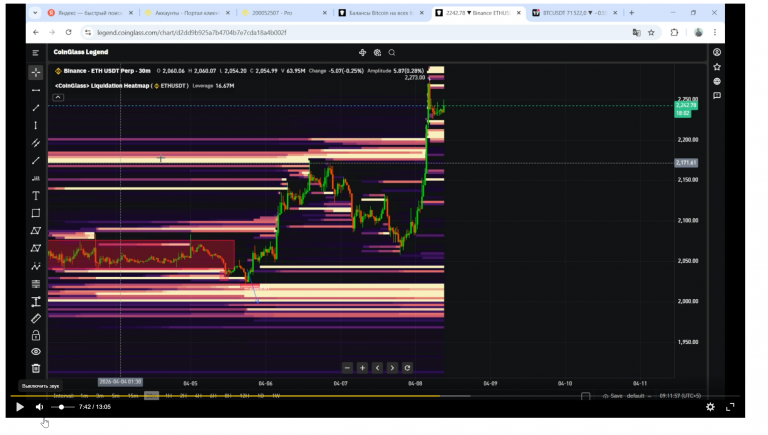Adjust the video volume slider
This screenshot has width=768, height=435.
click(x=62, y=407)
